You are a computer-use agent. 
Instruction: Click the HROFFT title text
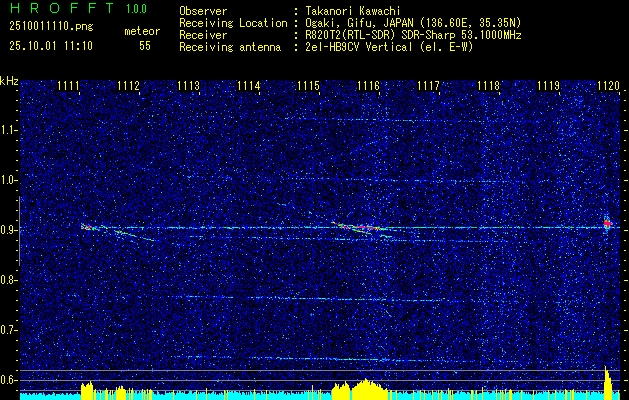tap(62, 8)
